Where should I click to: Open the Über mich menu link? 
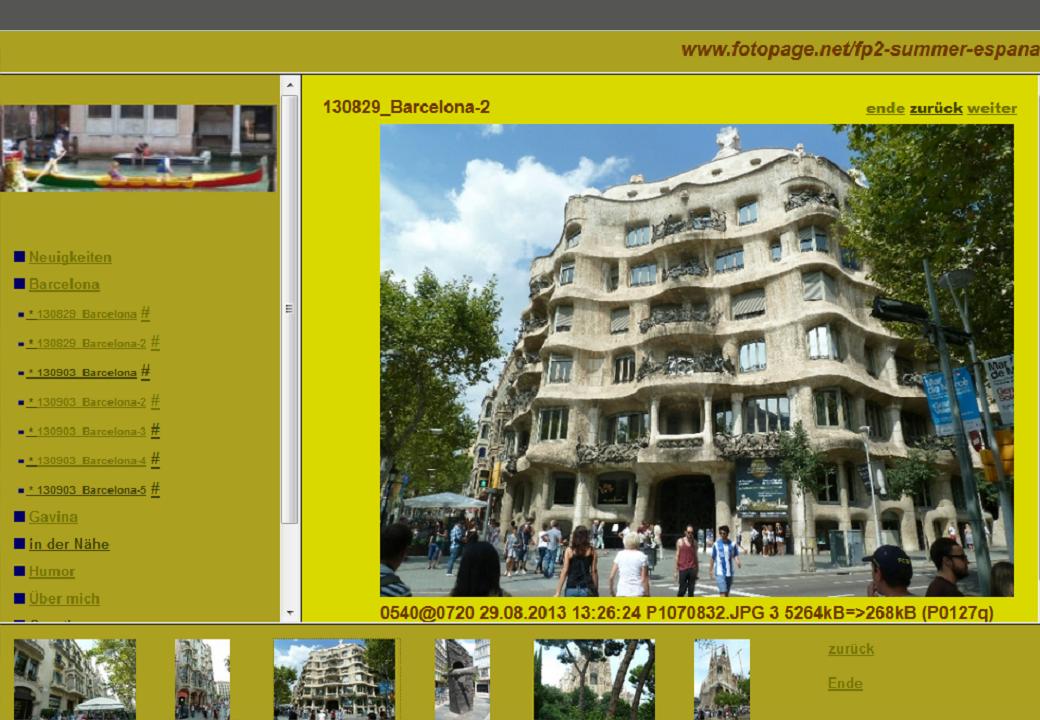64,599
